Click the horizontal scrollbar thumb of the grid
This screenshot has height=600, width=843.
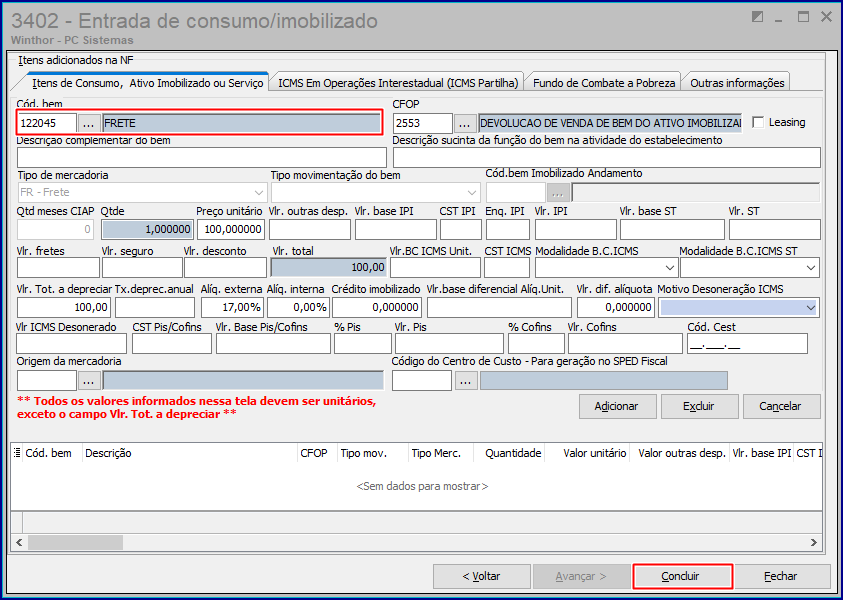click(x=75, y=542)
